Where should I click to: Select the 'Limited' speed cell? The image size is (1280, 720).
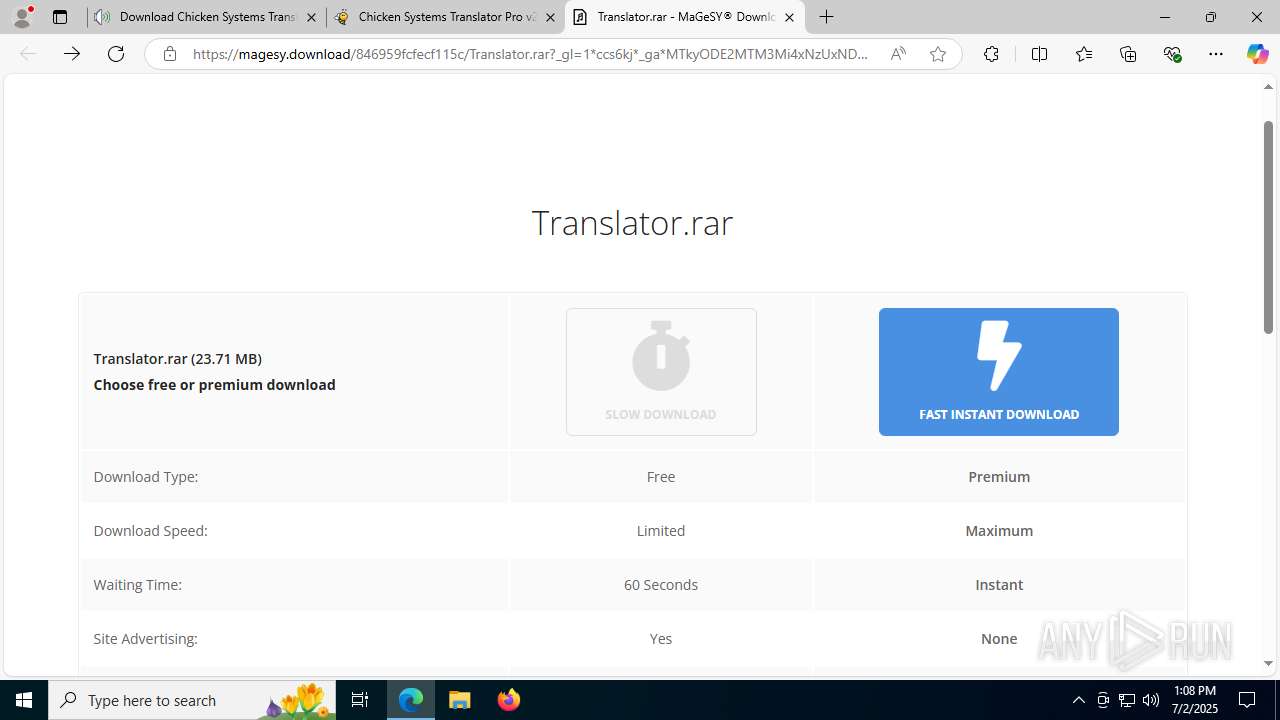coord(661,530)
